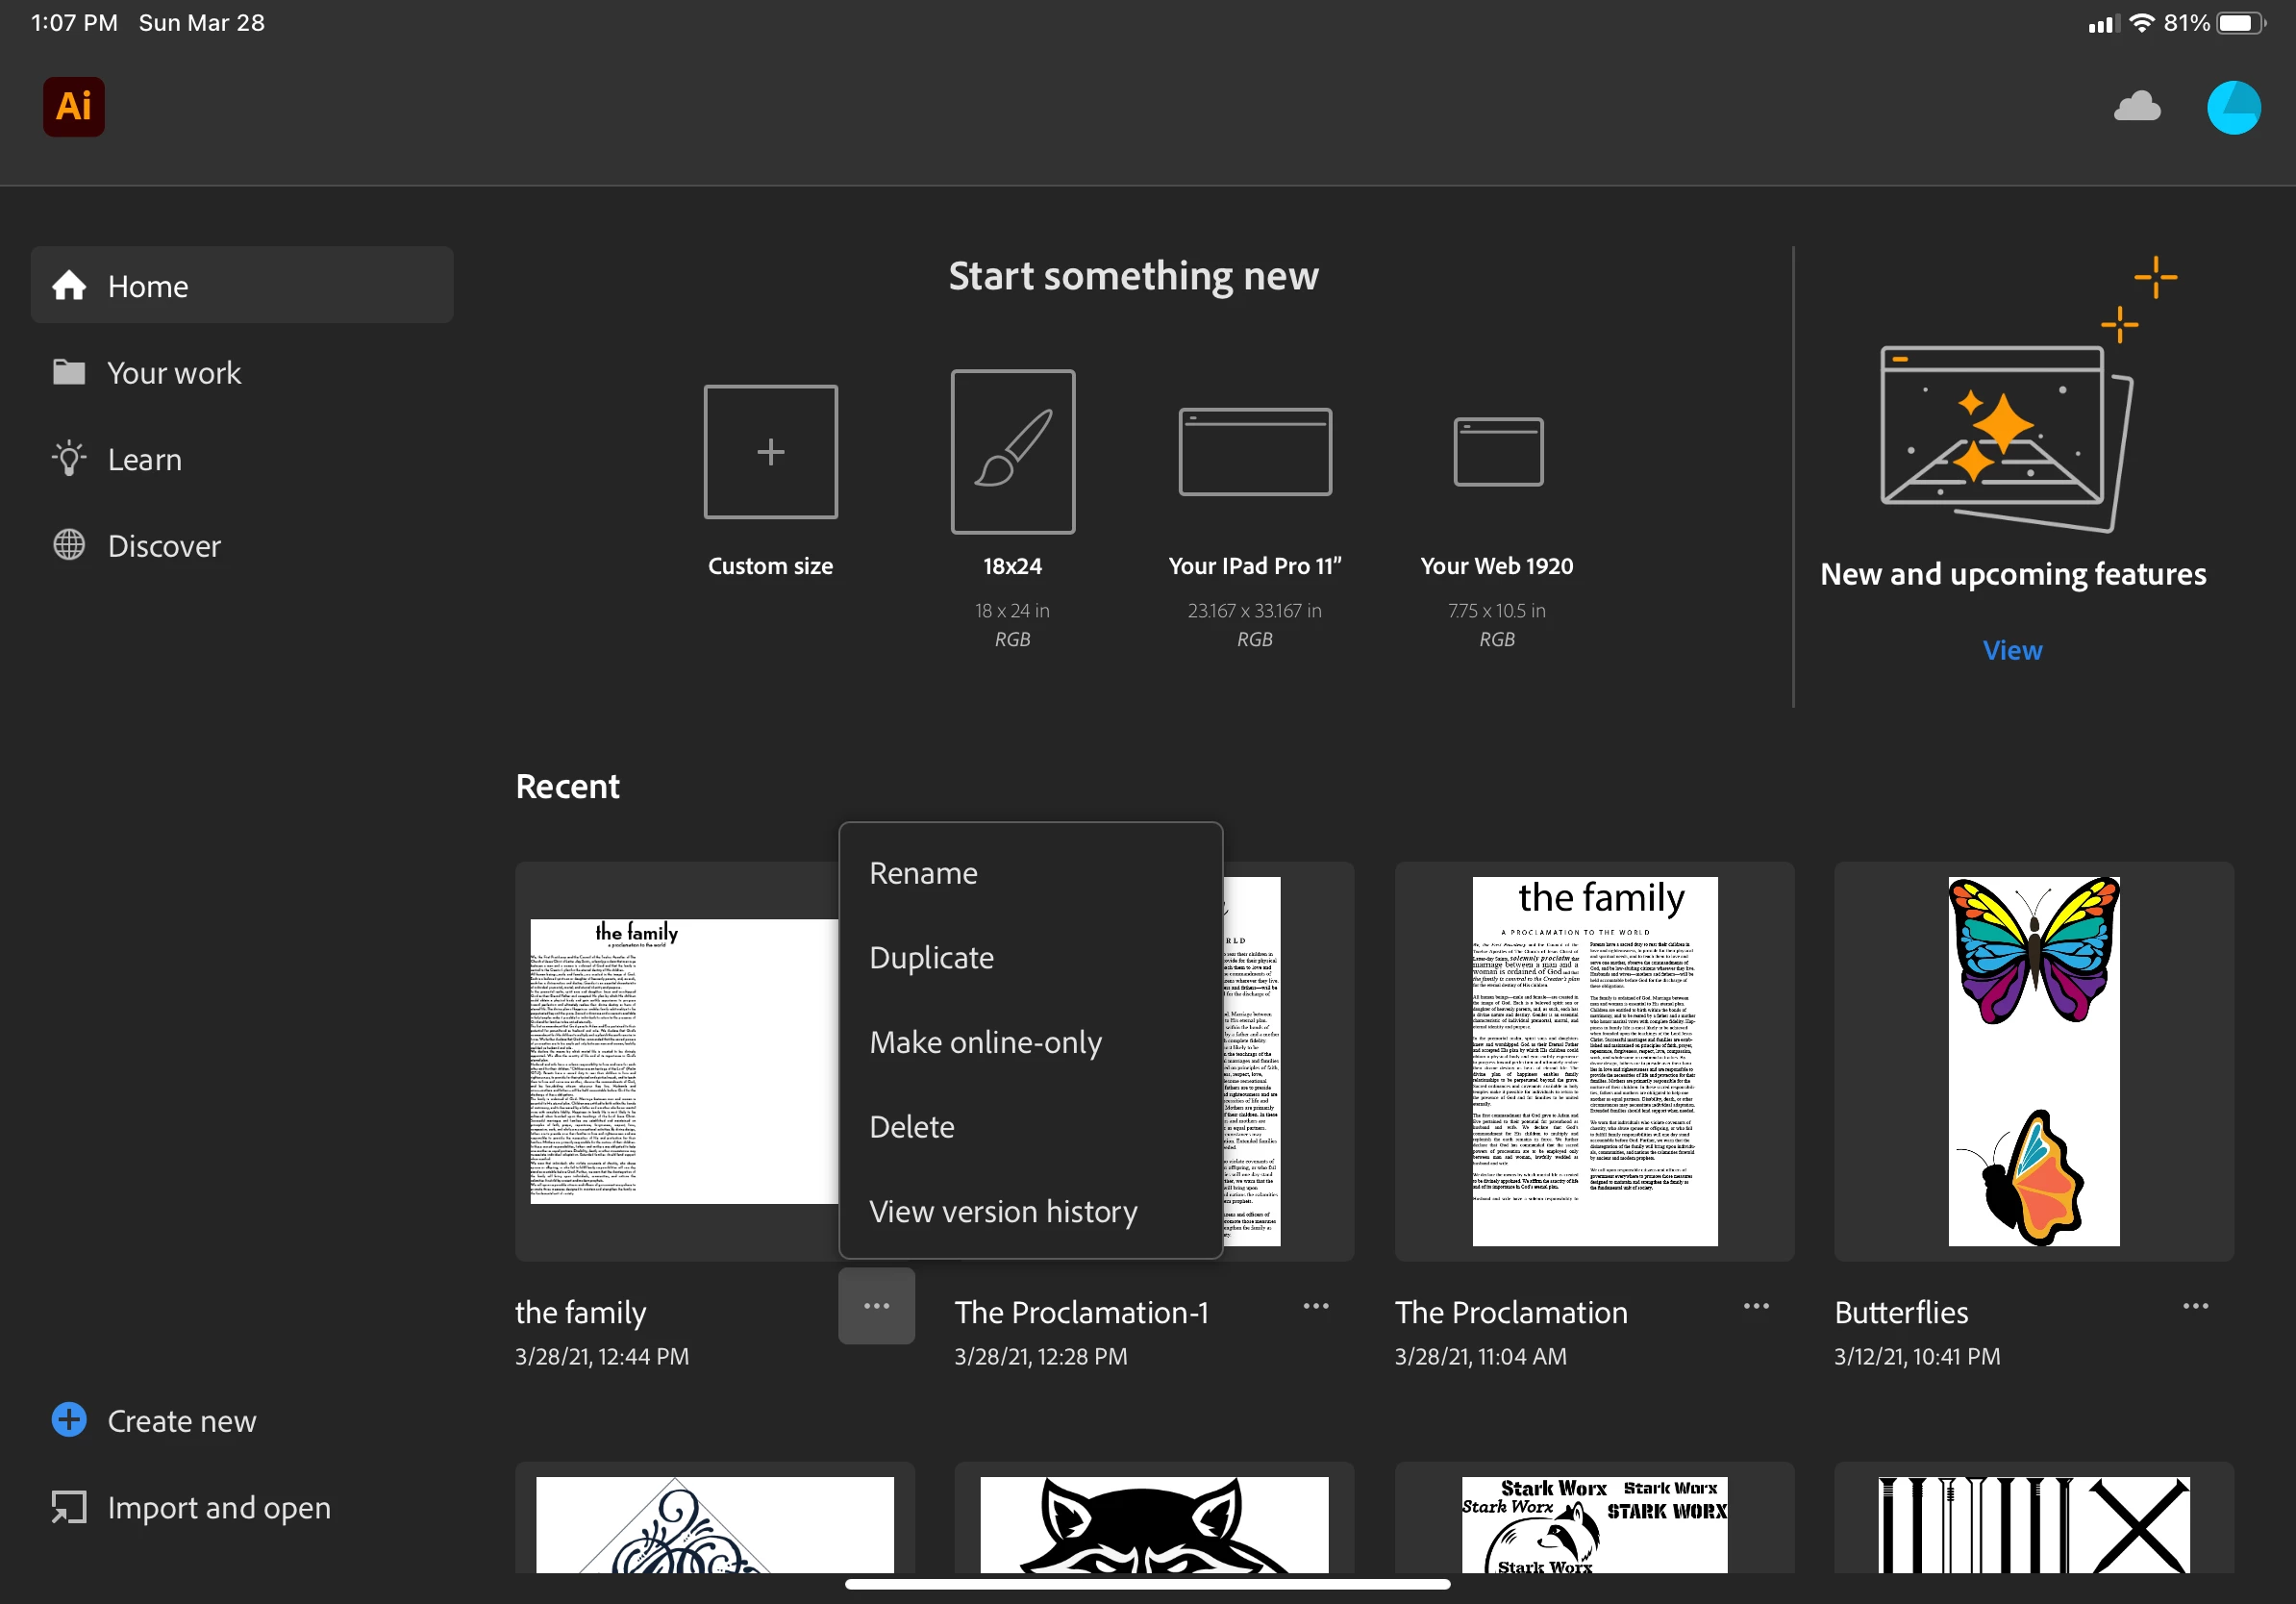The width and height of the screenshot is (2296, 1604).
Task: Open the cloud sync status icon
Action: [x=2136, y=106]
